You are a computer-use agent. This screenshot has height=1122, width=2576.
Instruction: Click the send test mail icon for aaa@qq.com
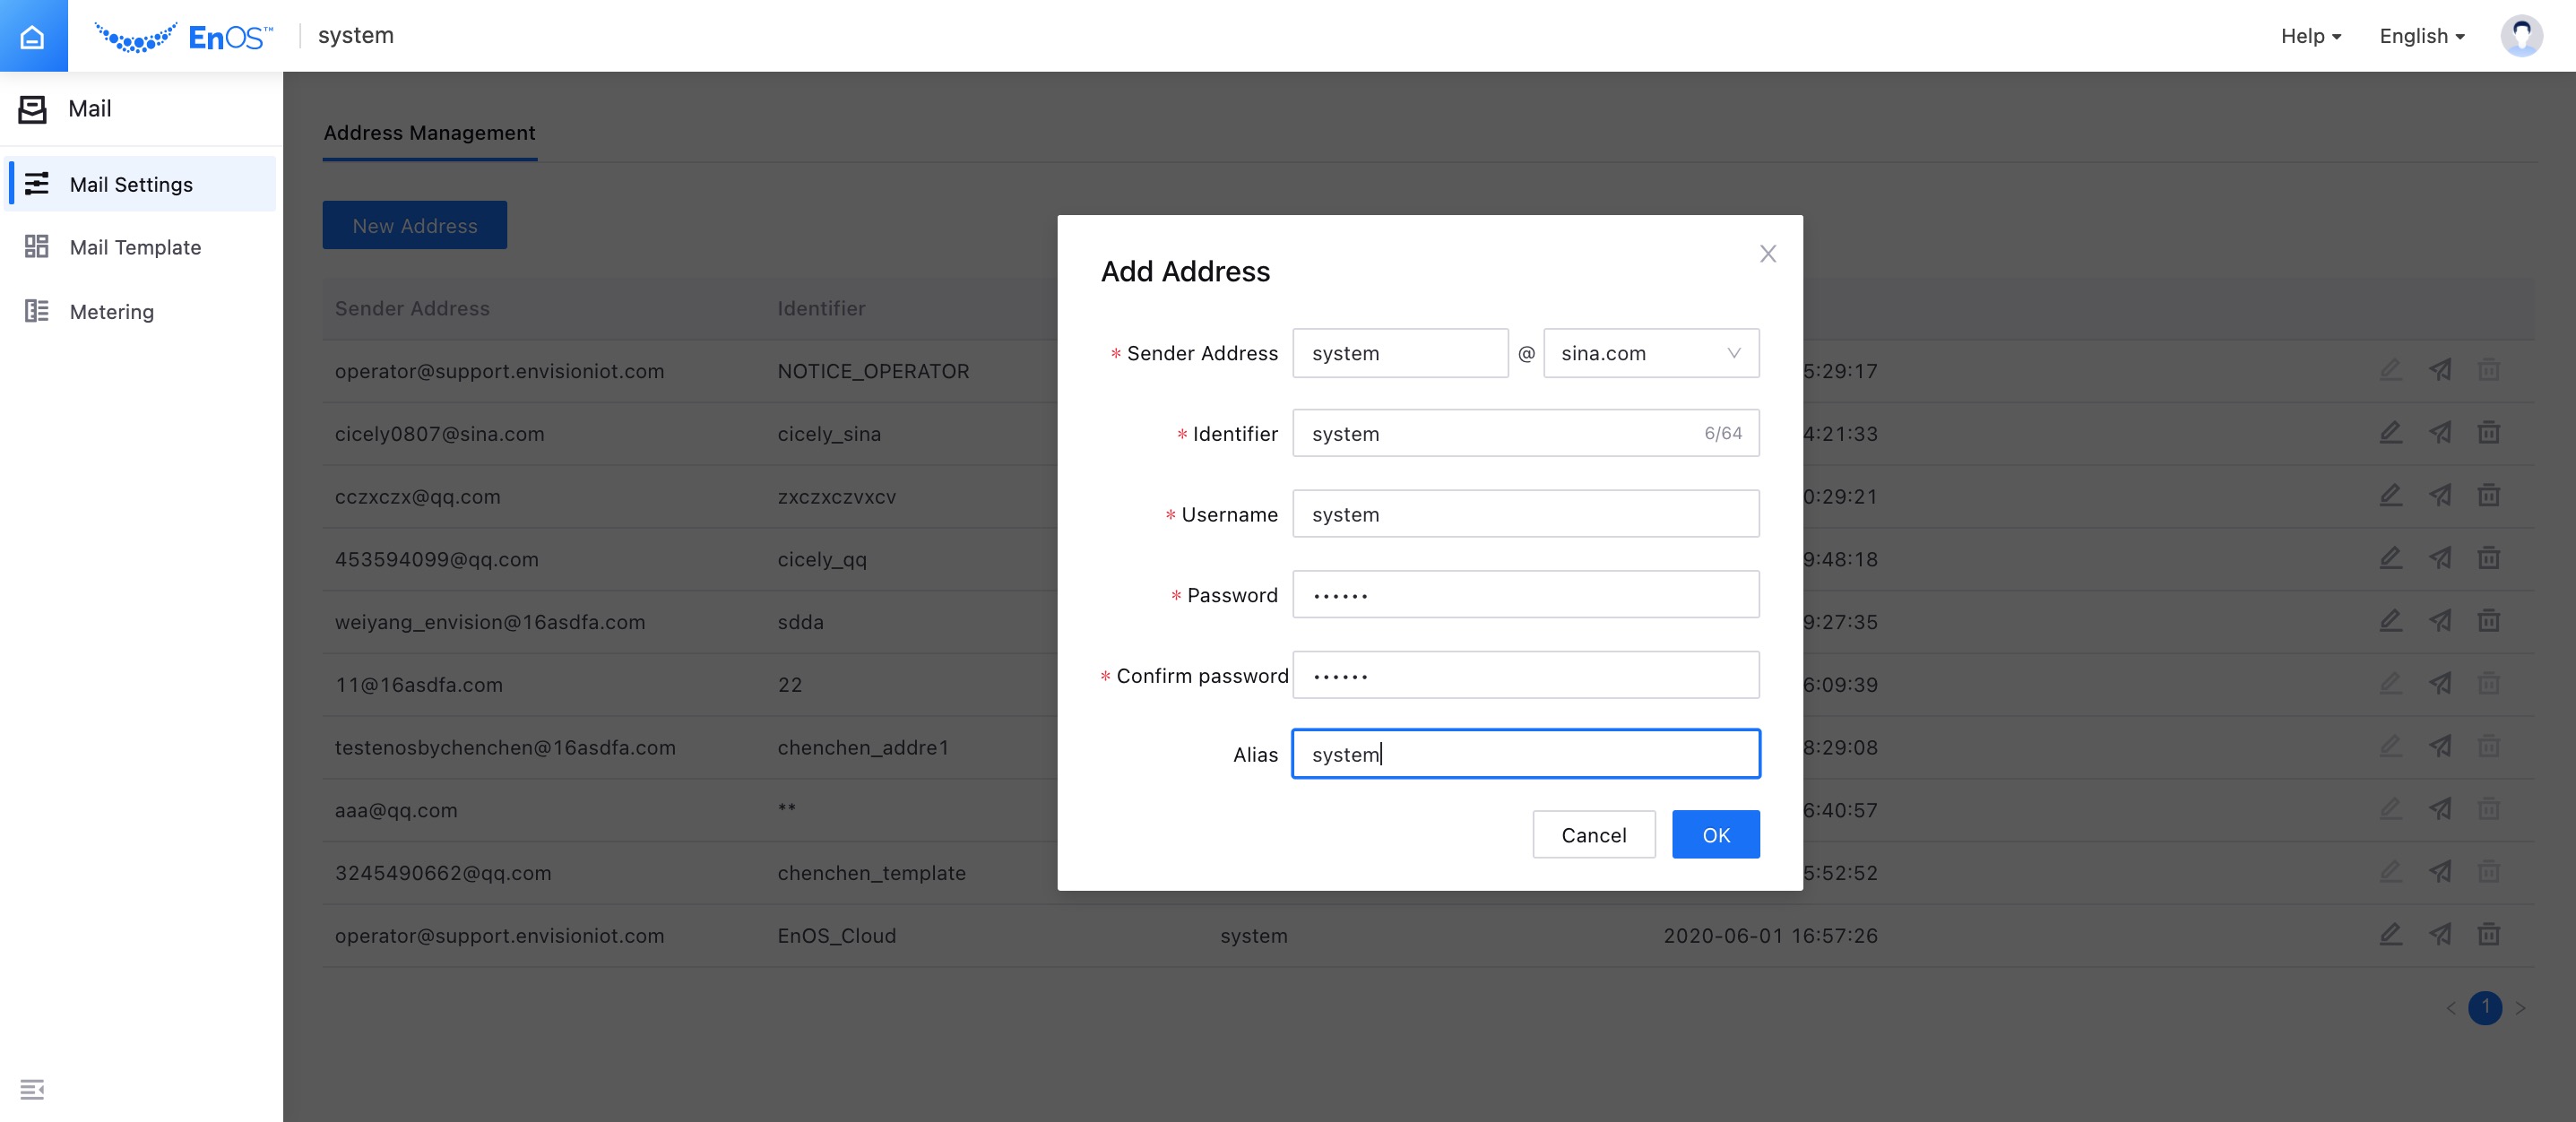[2440, 810]
